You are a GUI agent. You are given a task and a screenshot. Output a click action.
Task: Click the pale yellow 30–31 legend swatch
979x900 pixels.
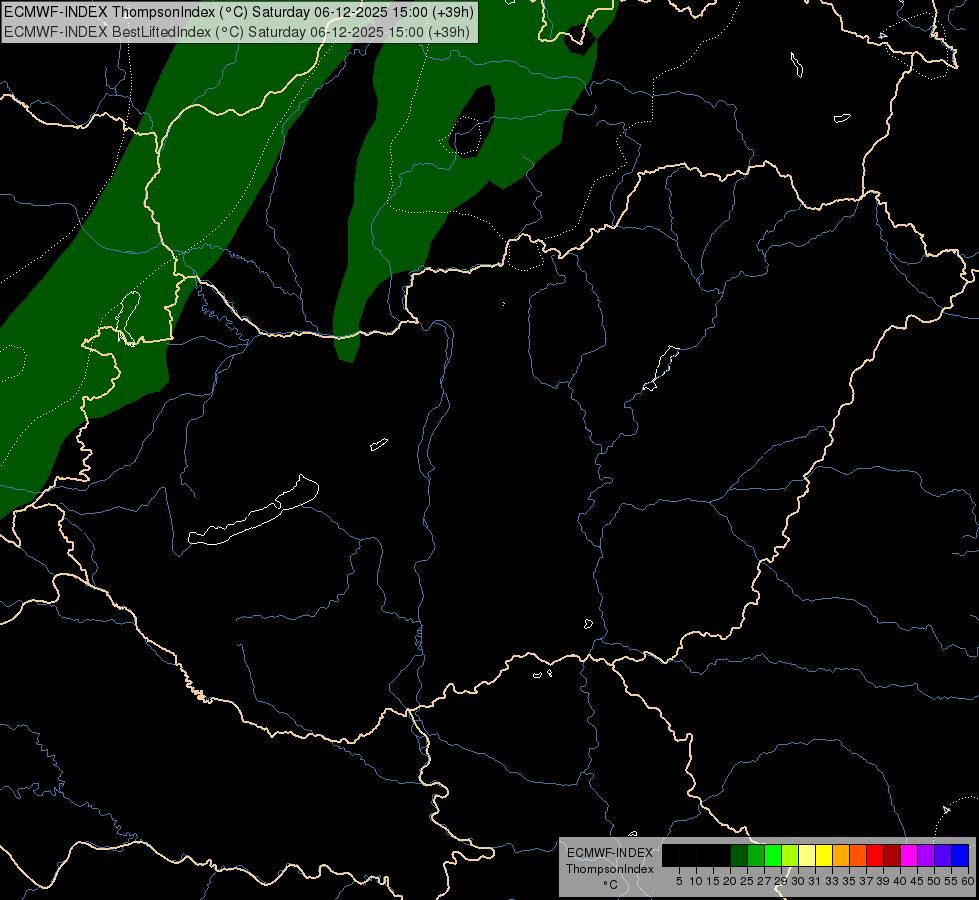coord(807,855)
